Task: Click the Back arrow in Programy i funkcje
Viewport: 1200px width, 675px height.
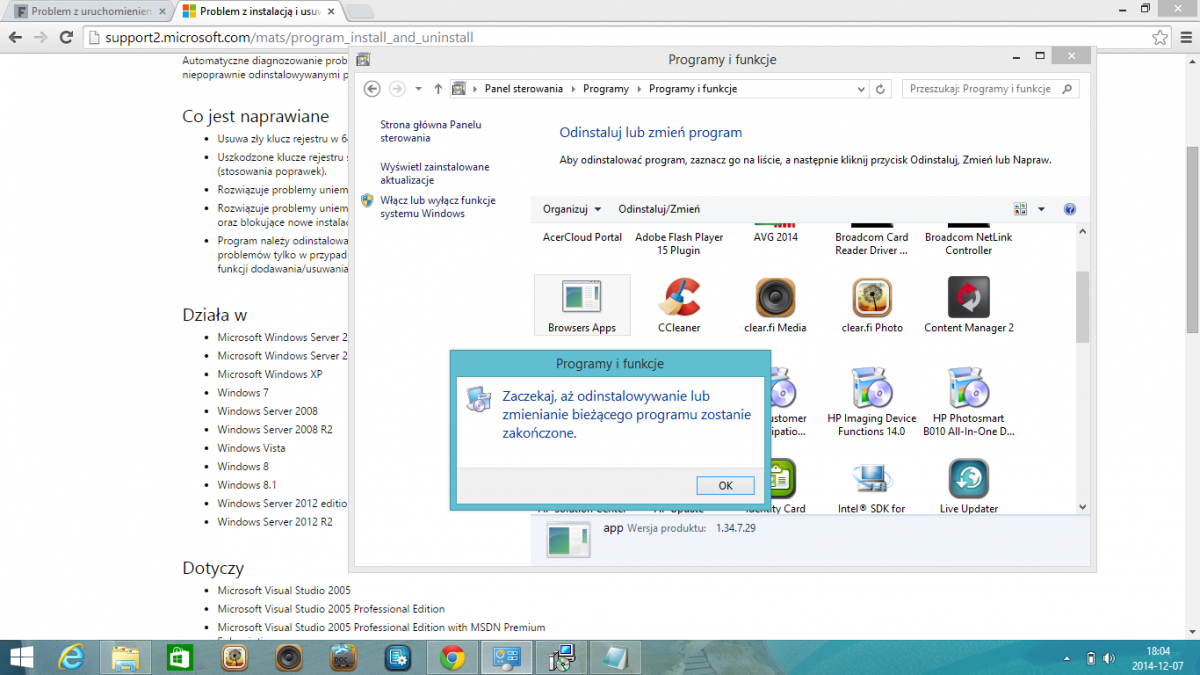Action: 372,89
